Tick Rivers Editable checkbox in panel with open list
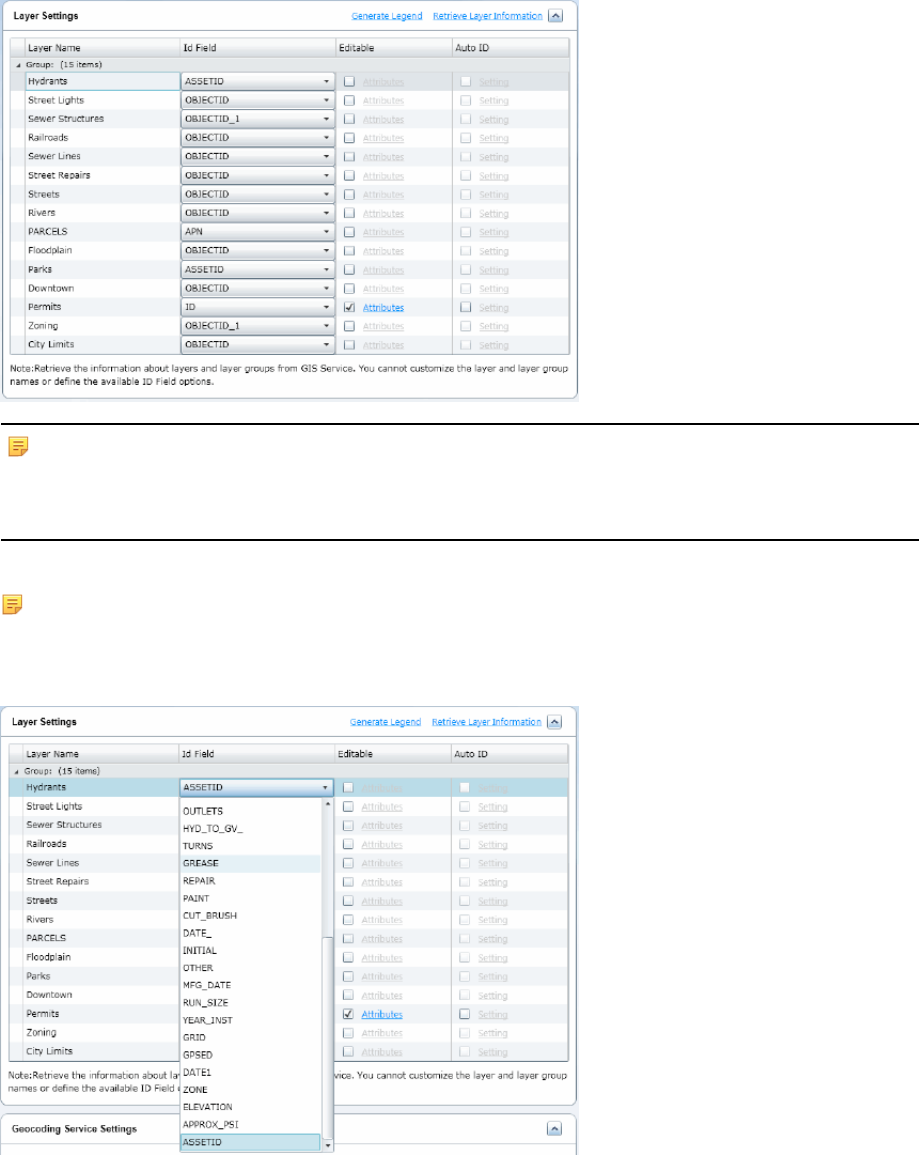The height and width of the screenshot is (1155, 919). 348,920
